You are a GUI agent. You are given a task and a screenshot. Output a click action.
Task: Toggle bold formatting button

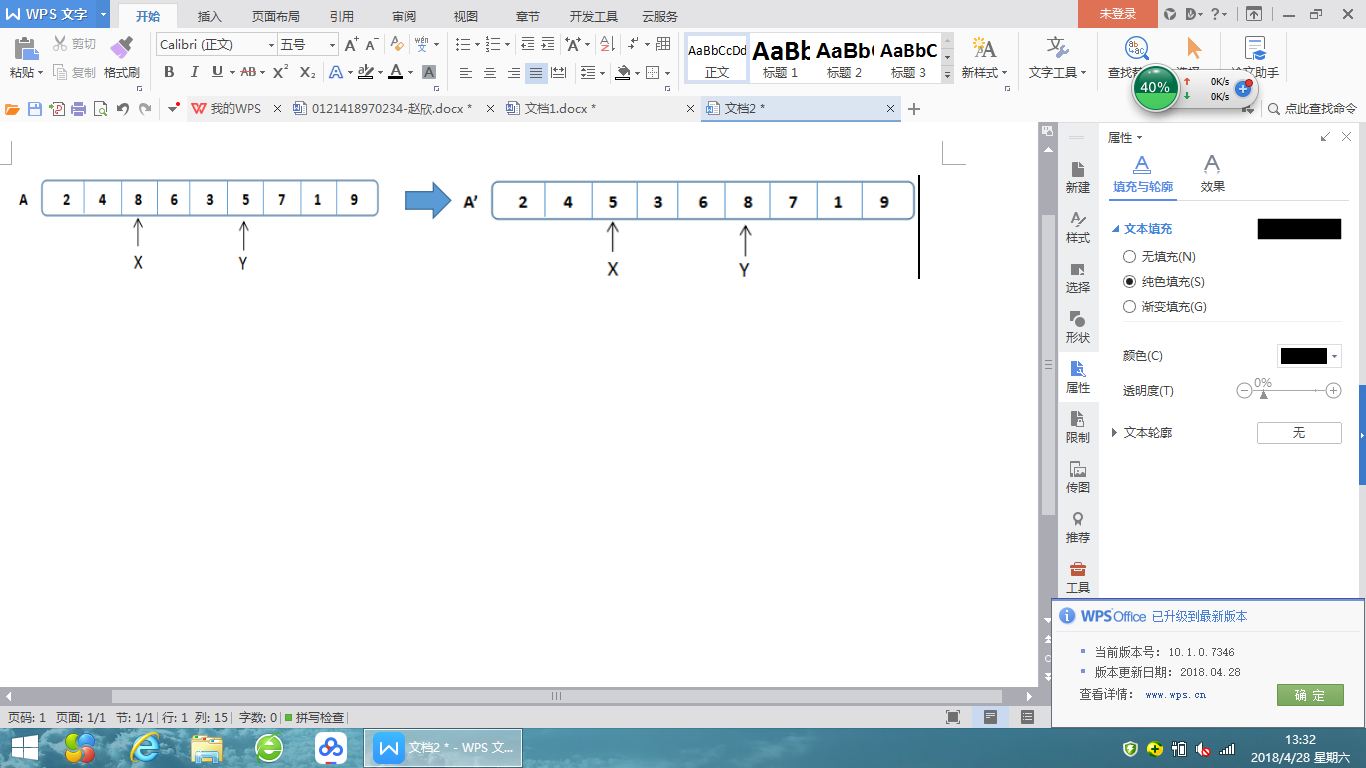tap(169, 72)
